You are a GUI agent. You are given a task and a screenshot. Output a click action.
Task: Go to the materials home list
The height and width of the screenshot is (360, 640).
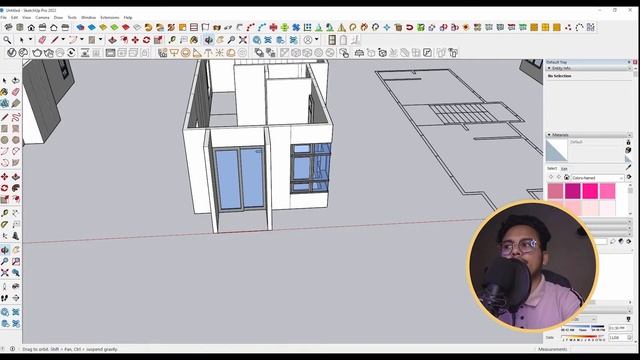click(567, 178)
